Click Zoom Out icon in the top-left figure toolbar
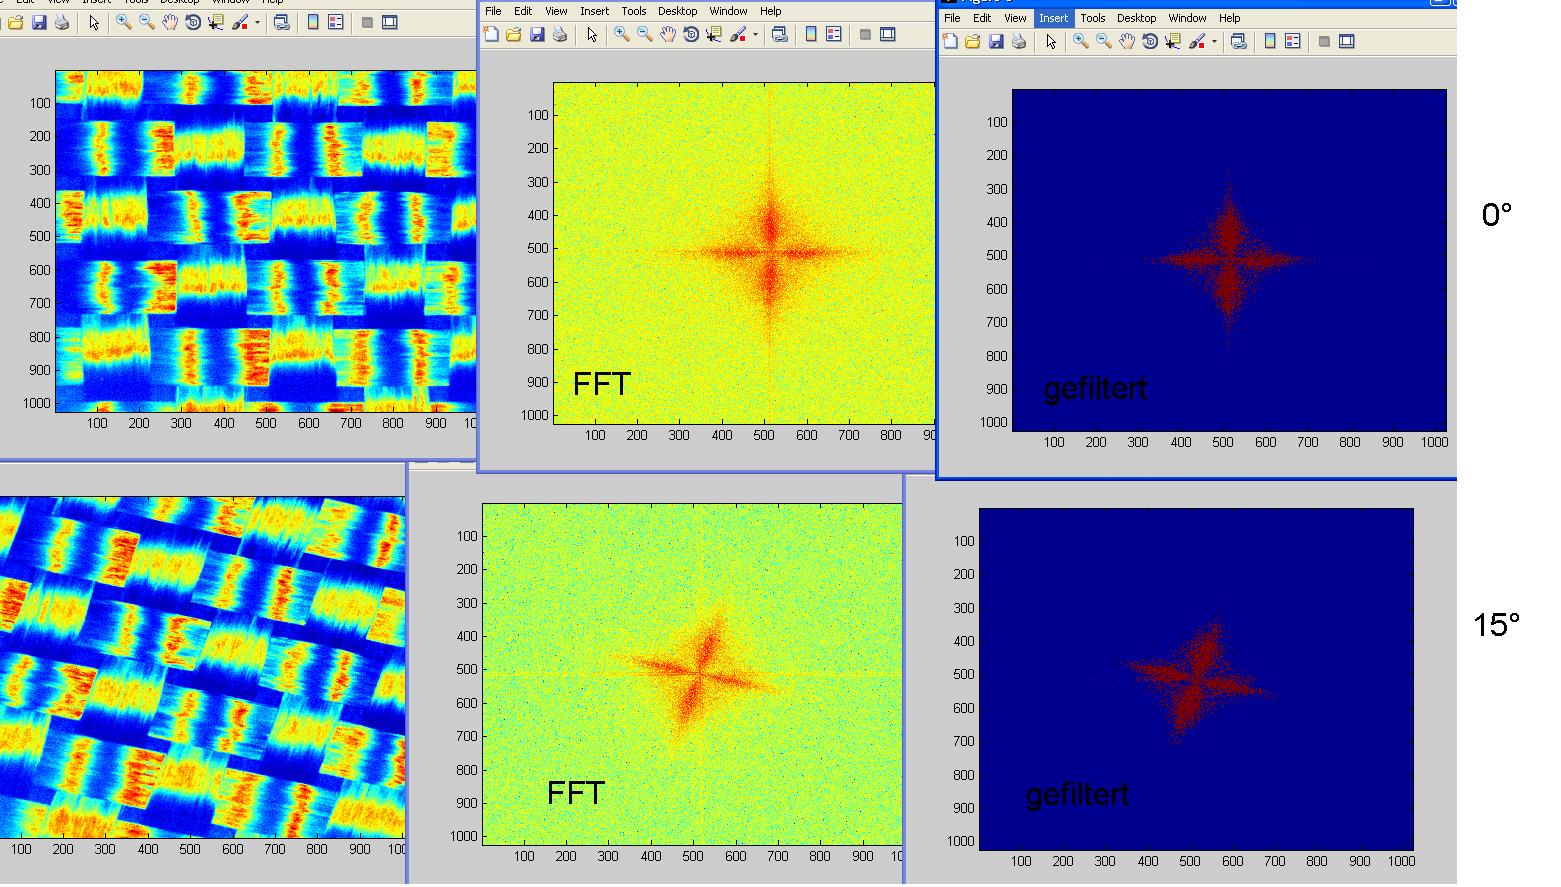The height and width of the screenshot is (887, 1561). click(147, 22)
